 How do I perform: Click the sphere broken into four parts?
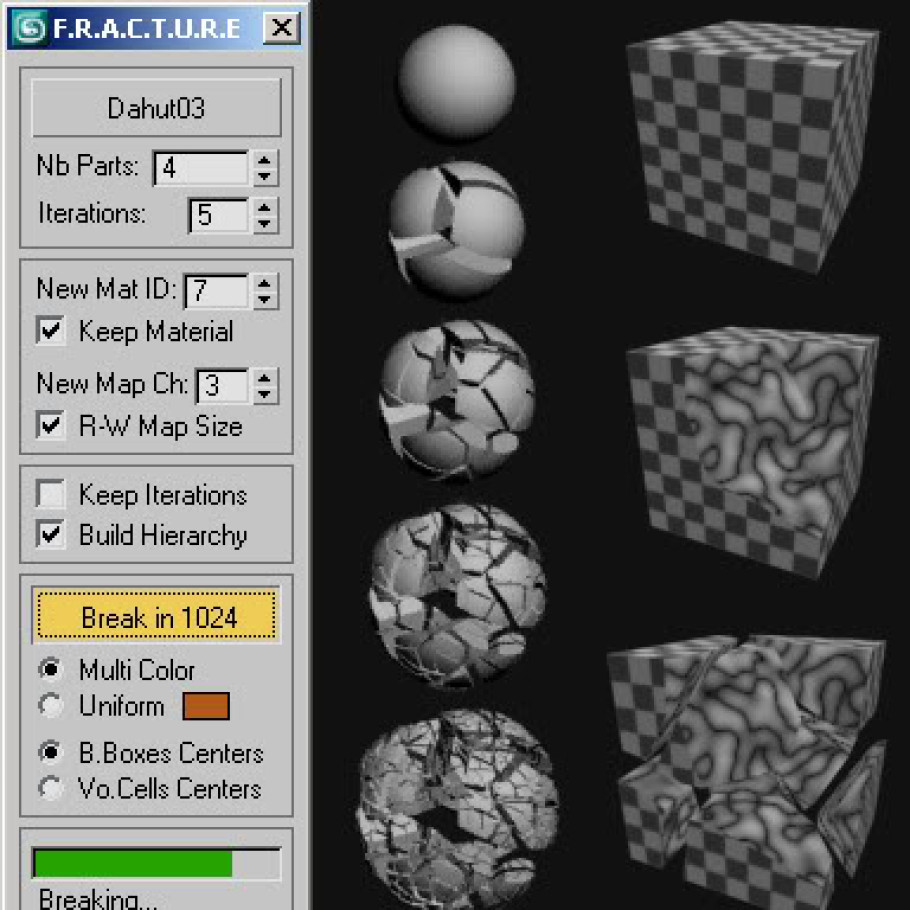(456, 230)
